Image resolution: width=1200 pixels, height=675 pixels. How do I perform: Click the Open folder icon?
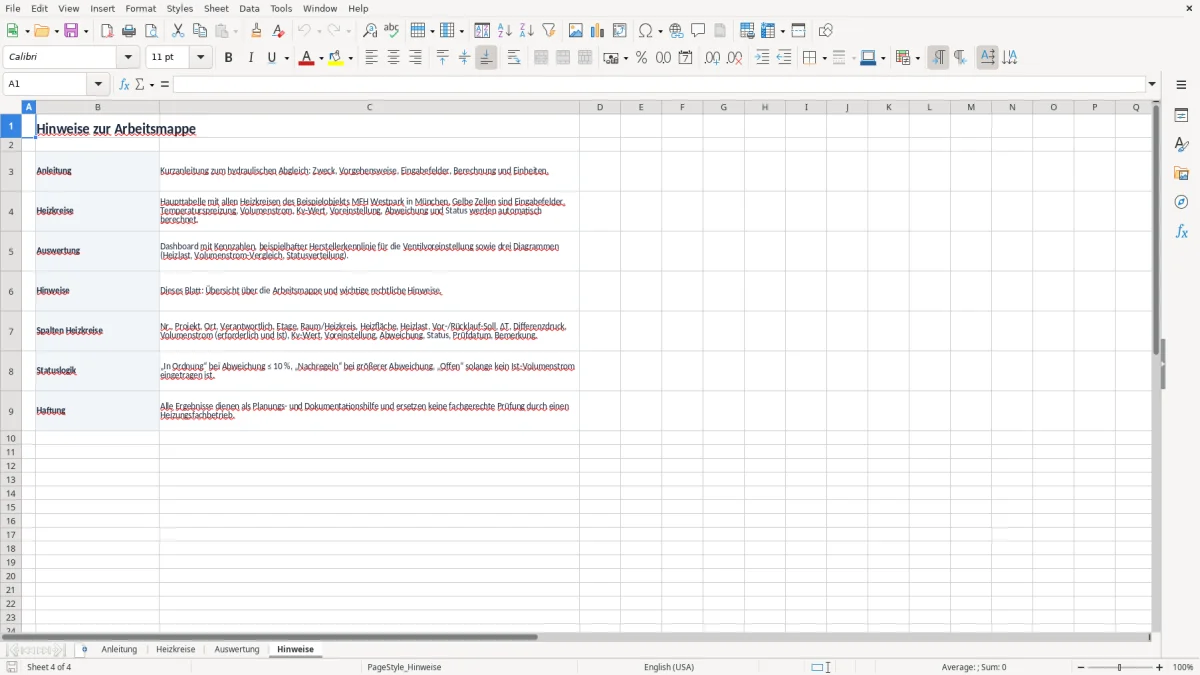coord(40,31)
